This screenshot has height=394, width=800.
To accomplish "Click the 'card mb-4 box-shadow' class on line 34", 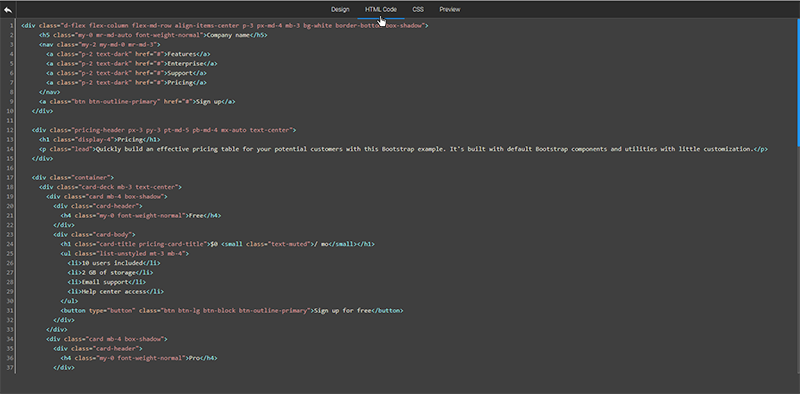I will pyautogui.click(x=123, y=339).
